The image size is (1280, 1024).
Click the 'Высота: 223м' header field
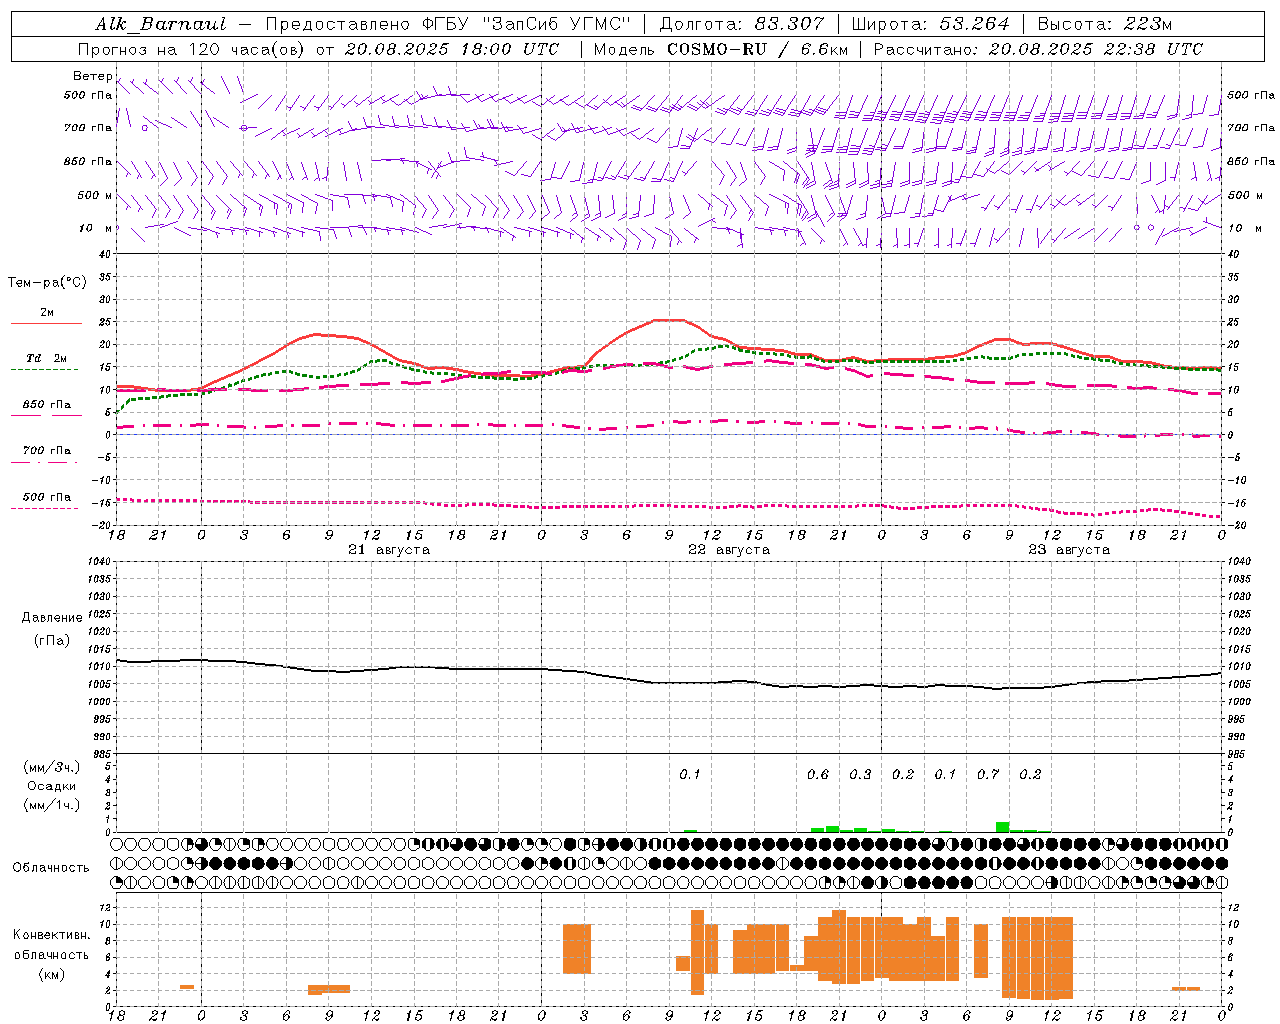[x=1104, y=24]
